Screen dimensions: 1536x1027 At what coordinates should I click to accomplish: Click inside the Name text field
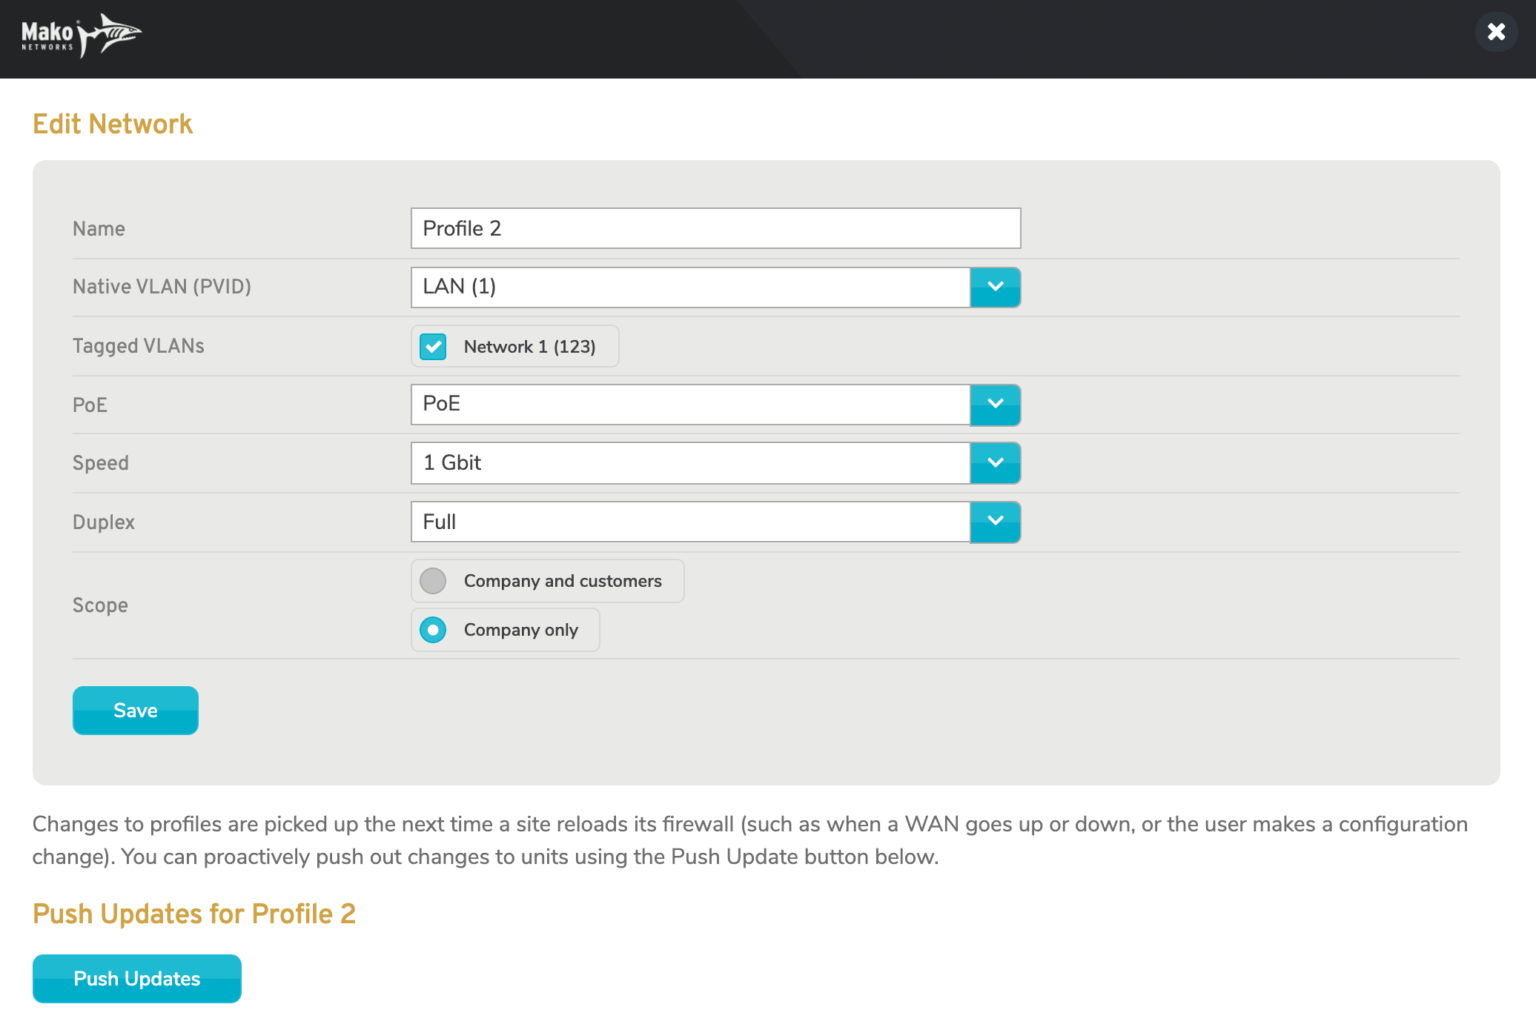click(715, 228)
